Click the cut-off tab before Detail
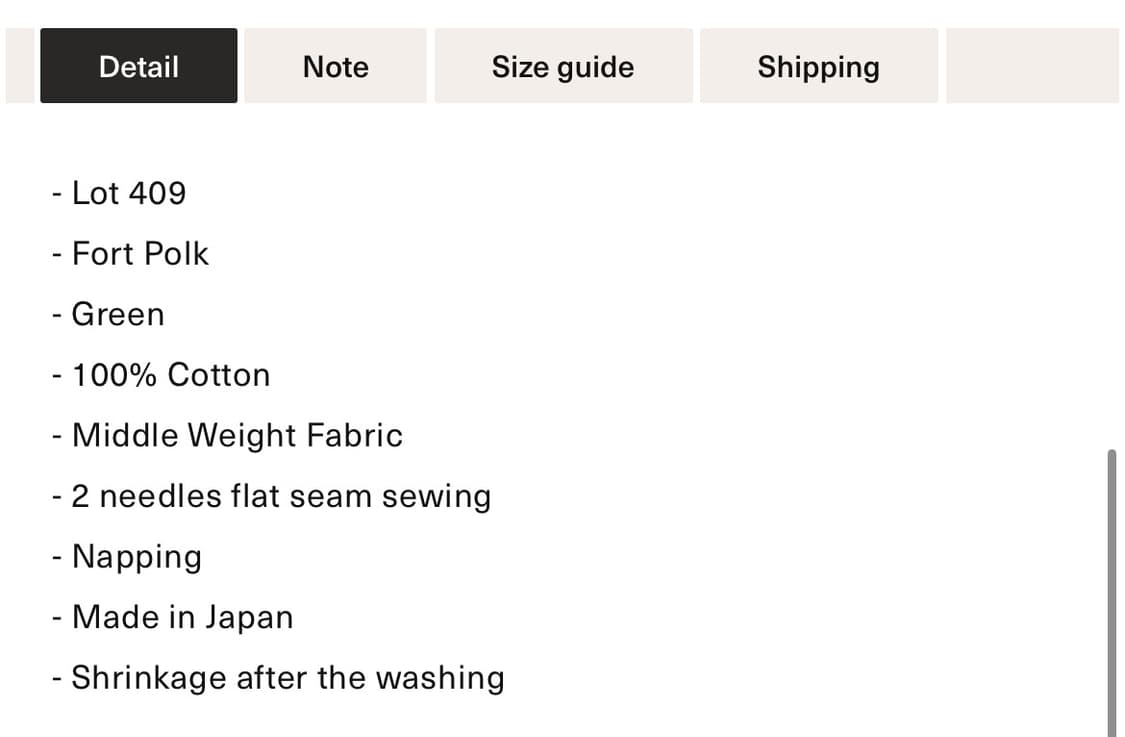1125x737 pixels. coord(19,66)
